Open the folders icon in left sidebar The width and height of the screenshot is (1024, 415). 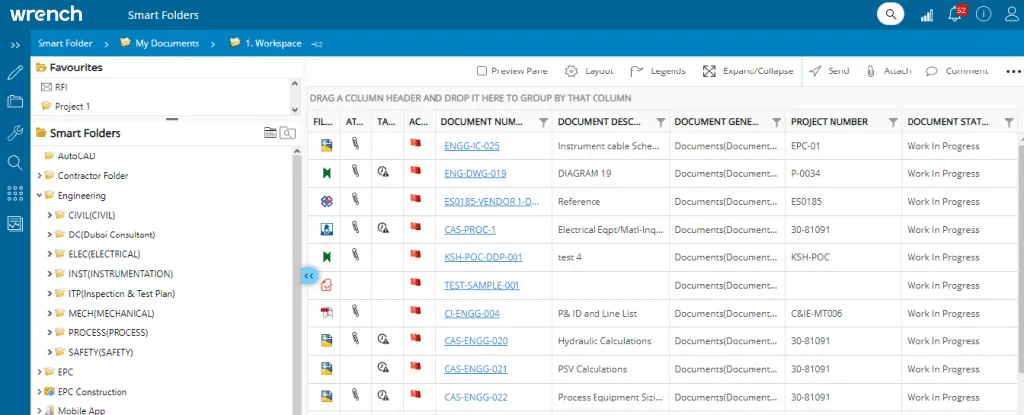[15, 101]
